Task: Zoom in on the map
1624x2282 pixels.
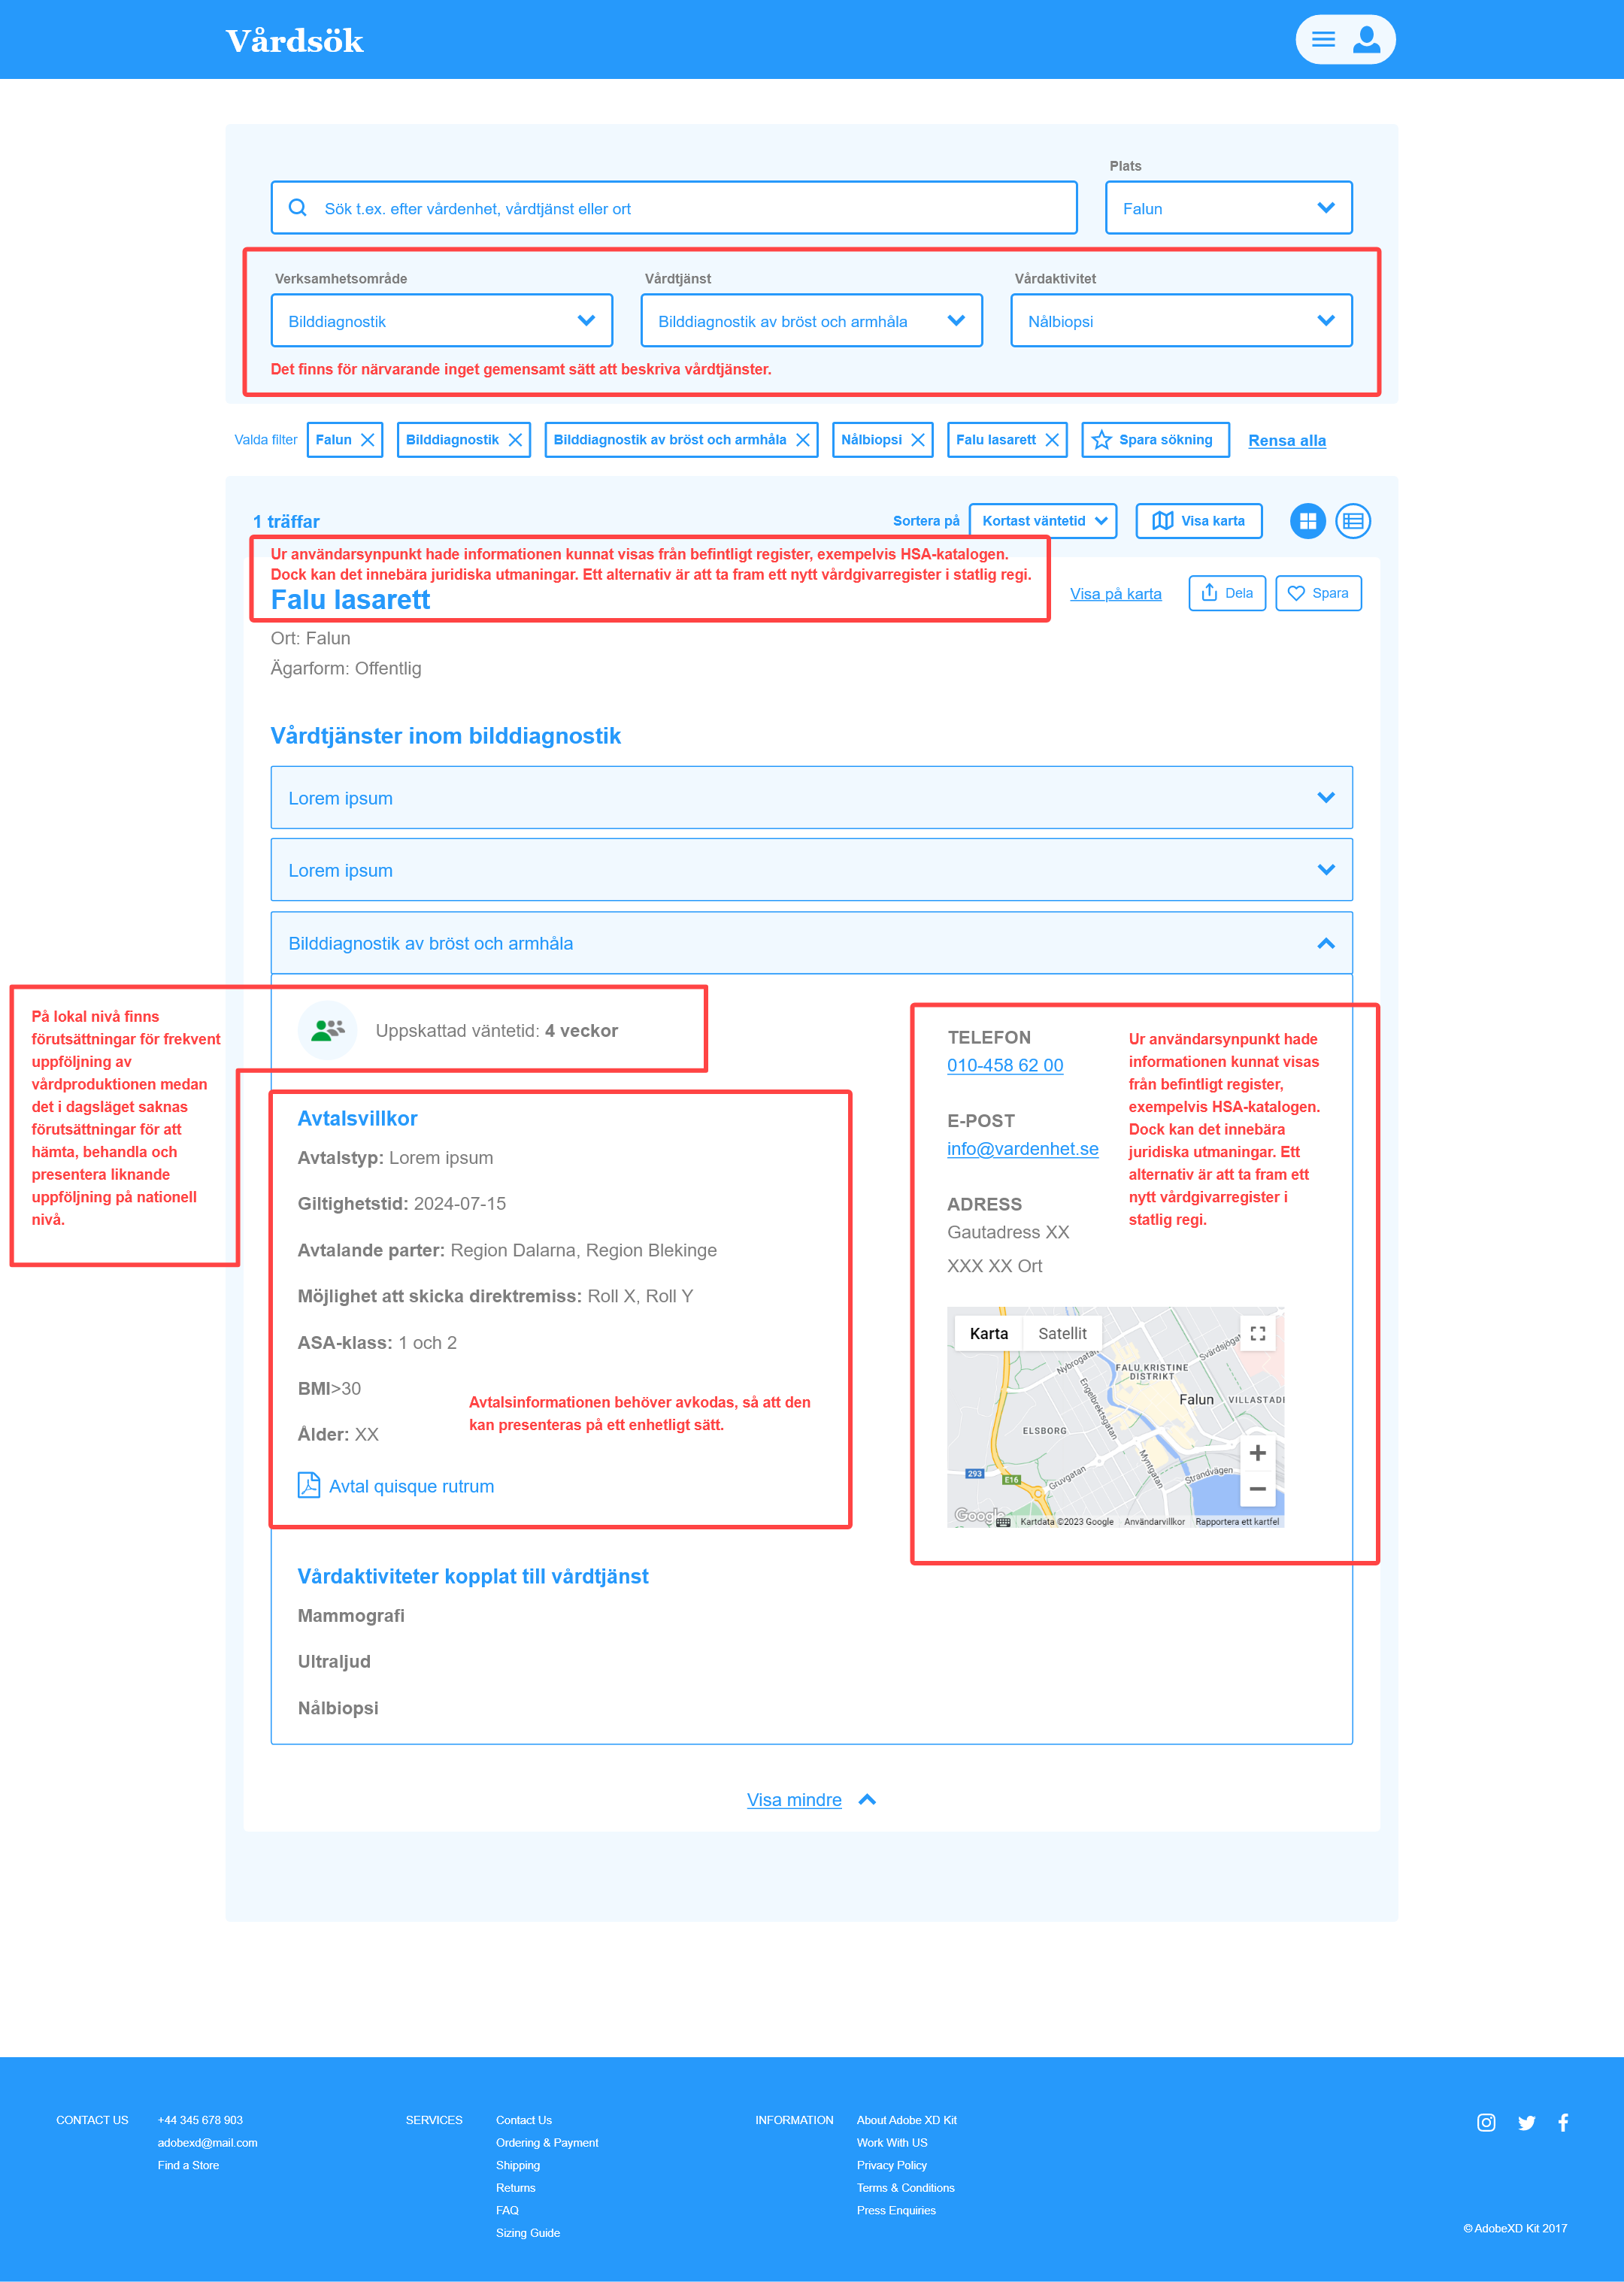Action: click(1258, 1453)
